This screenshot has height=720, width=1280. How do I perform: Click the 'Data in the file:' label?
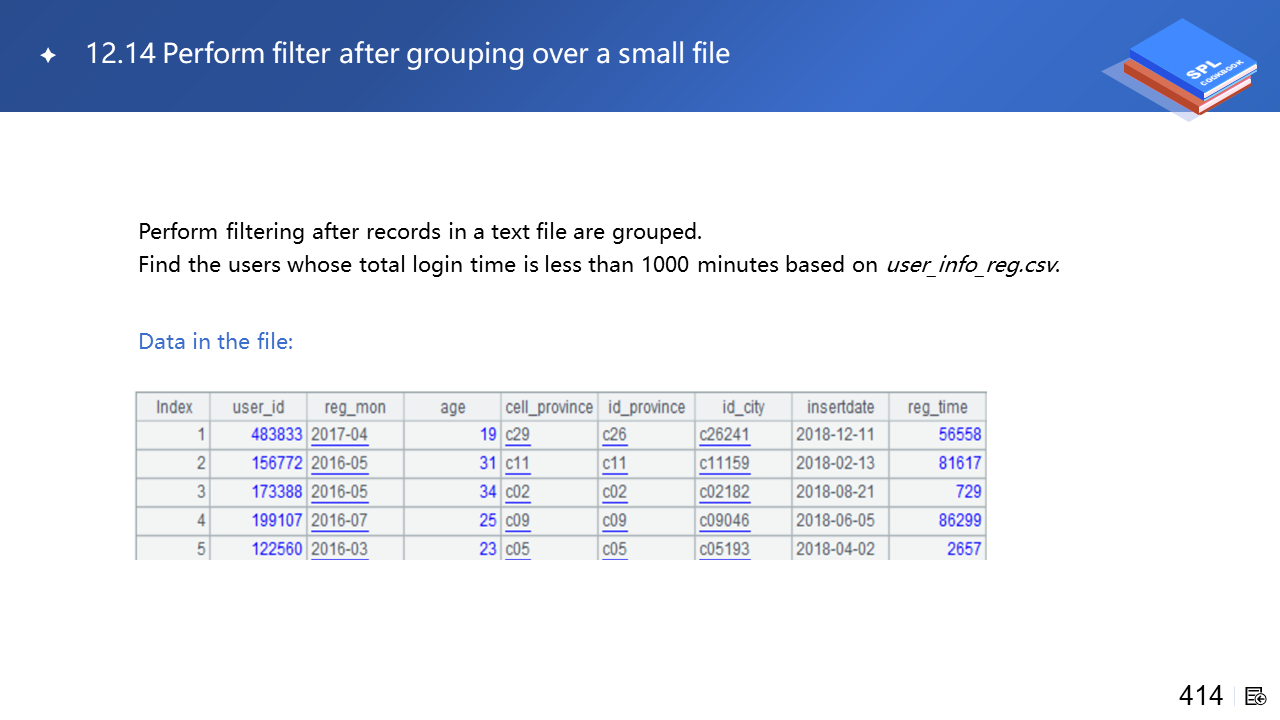[216, 342]
